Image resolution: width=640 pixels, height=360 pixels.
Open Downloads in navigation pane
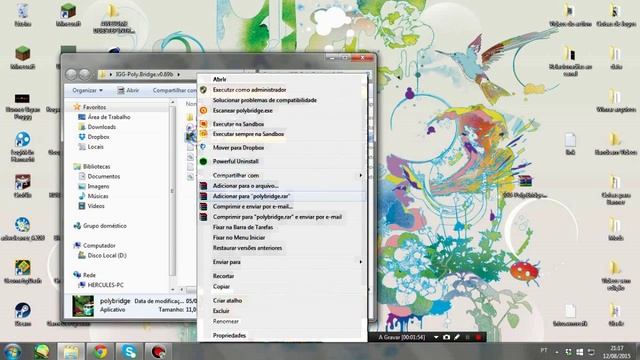[102, 127]
